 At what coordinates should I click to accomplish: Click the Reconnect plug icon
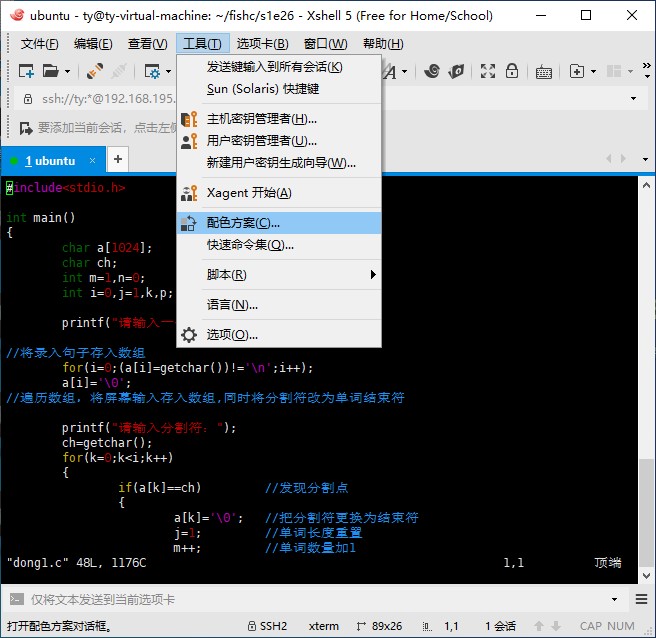pos(95,71)
